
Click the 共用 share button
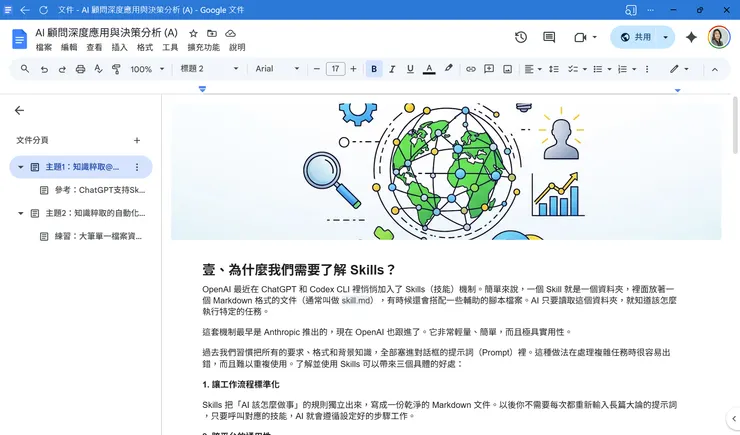click(x=635, y=37)
